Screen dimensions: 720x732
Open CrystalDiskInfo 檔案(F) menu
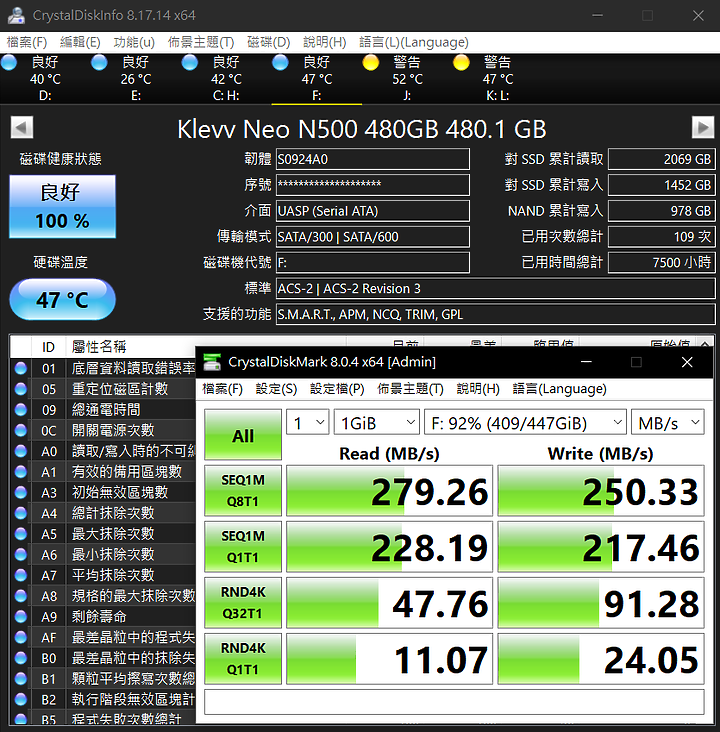(27, 42)
